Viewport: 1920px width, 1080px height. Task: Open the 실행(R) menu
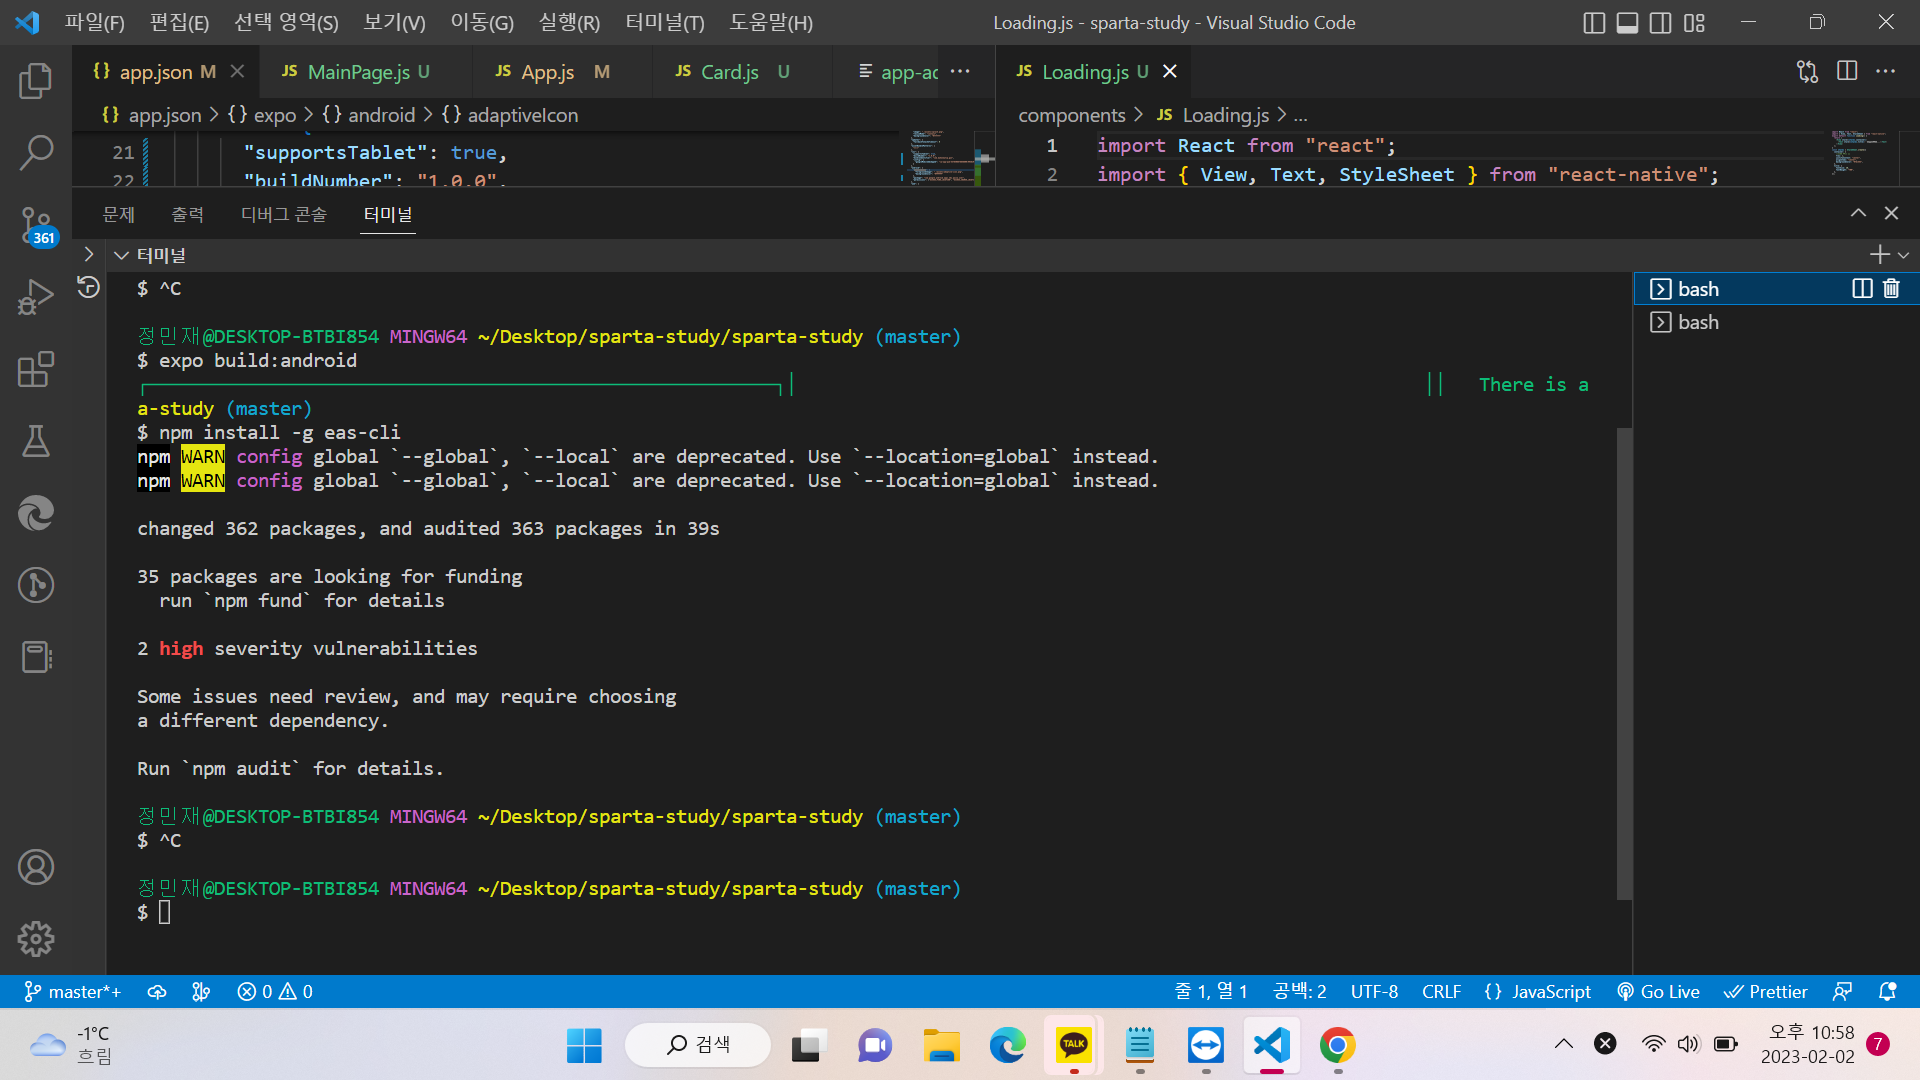tap(569, 23)
